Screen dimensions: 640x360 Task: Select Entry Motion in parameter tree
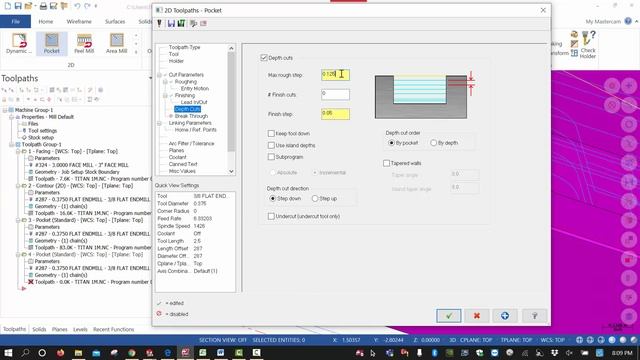195,89
